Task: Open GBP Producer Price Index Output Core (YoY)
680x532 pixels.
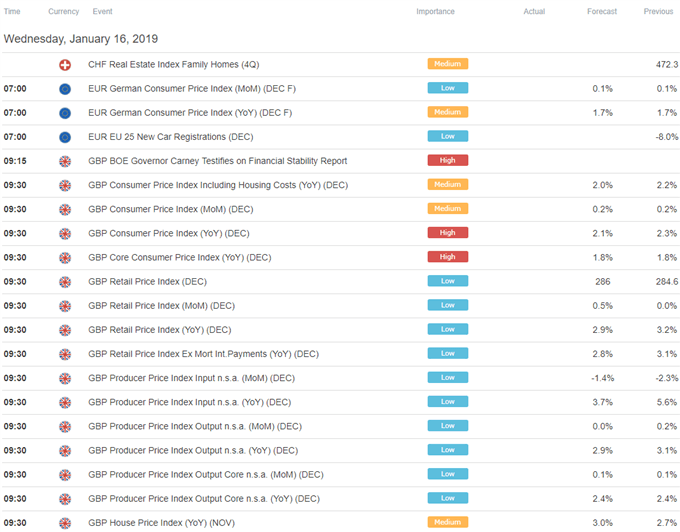Action: coord(204,499)
